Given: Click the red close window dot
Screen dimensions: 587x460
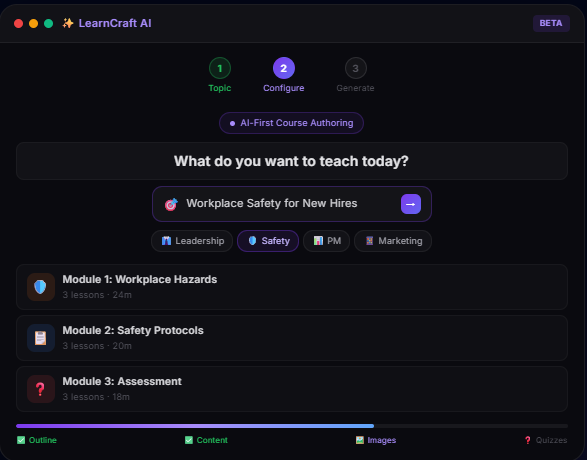Looking at the screenshot, I should (x=18, y=24).
